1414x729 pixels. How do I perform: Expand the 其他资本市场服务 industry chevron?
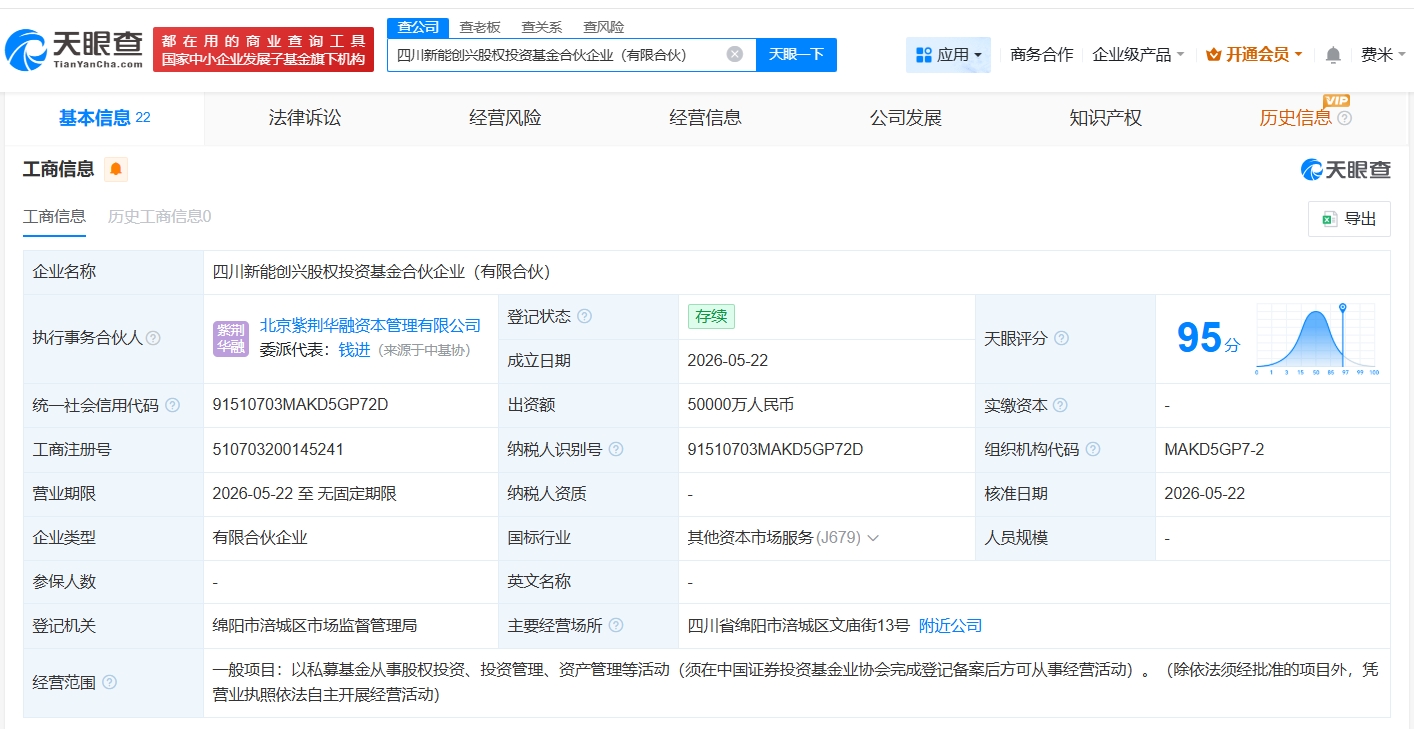tap(873, 538)
